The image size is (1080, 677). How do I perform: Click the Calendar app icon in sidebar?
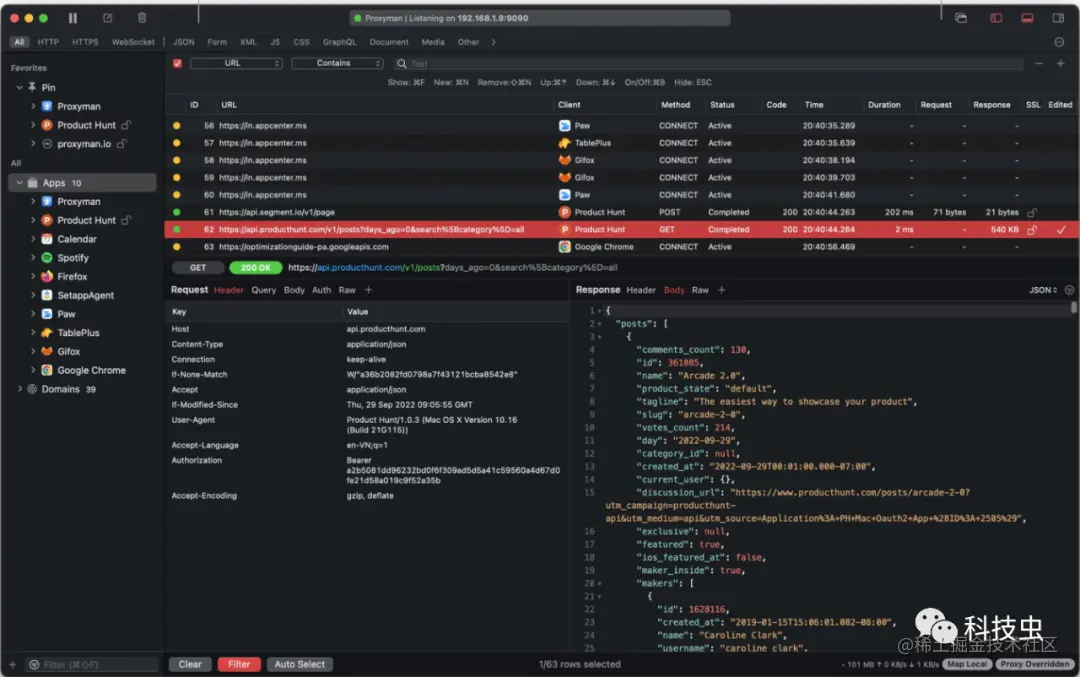pyautogui.click(x=47, y=239)
